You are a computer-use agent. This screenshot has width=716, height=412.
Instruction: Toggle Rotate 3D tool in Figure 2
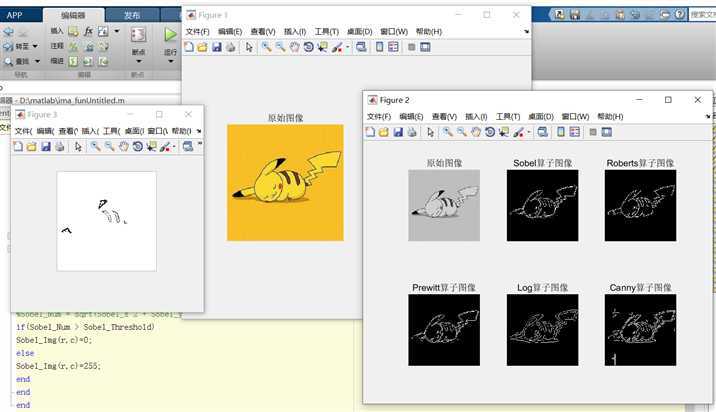pyautogui.click(x=490, y=132)
